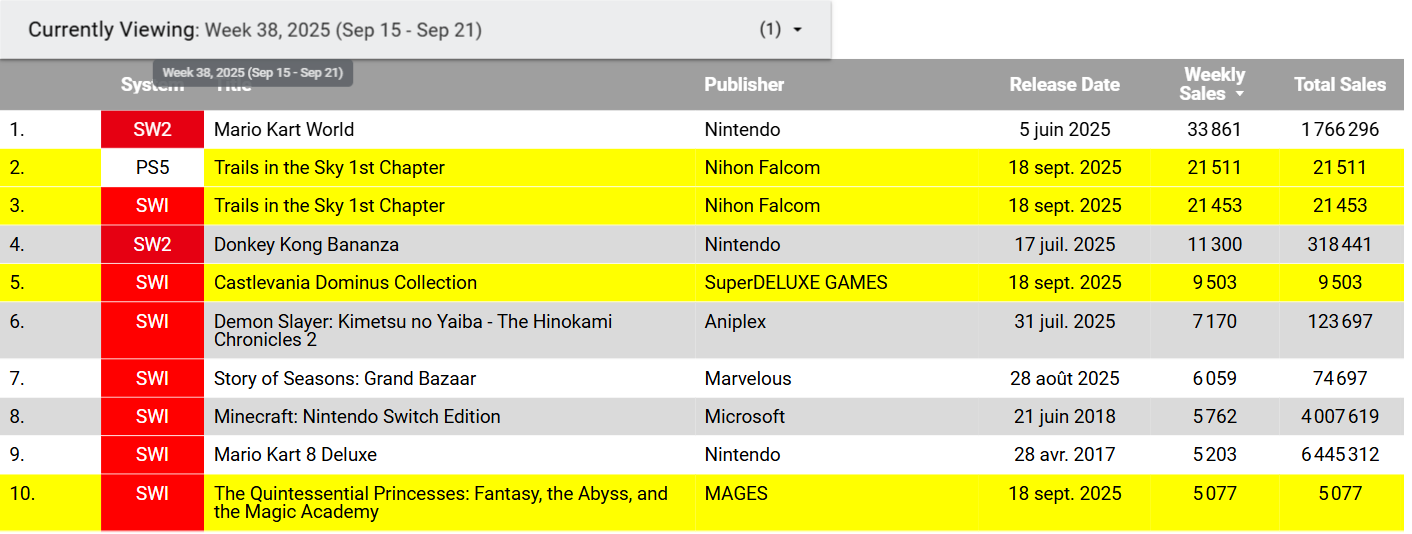The width and height of the screenshot is (1412, 534).
Task: Click the Weekly Sales column header
Action: pyautogui.click(x=1213, y=84)
